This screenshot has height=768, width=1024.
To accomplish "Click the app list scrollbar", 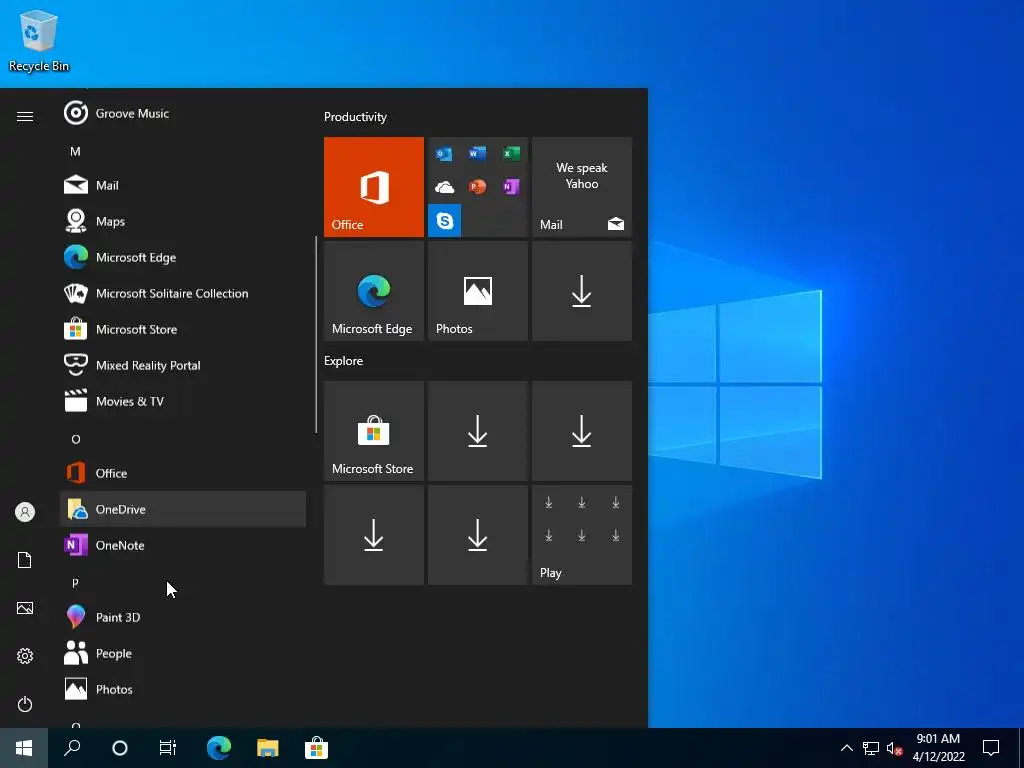I will (316, 334).
